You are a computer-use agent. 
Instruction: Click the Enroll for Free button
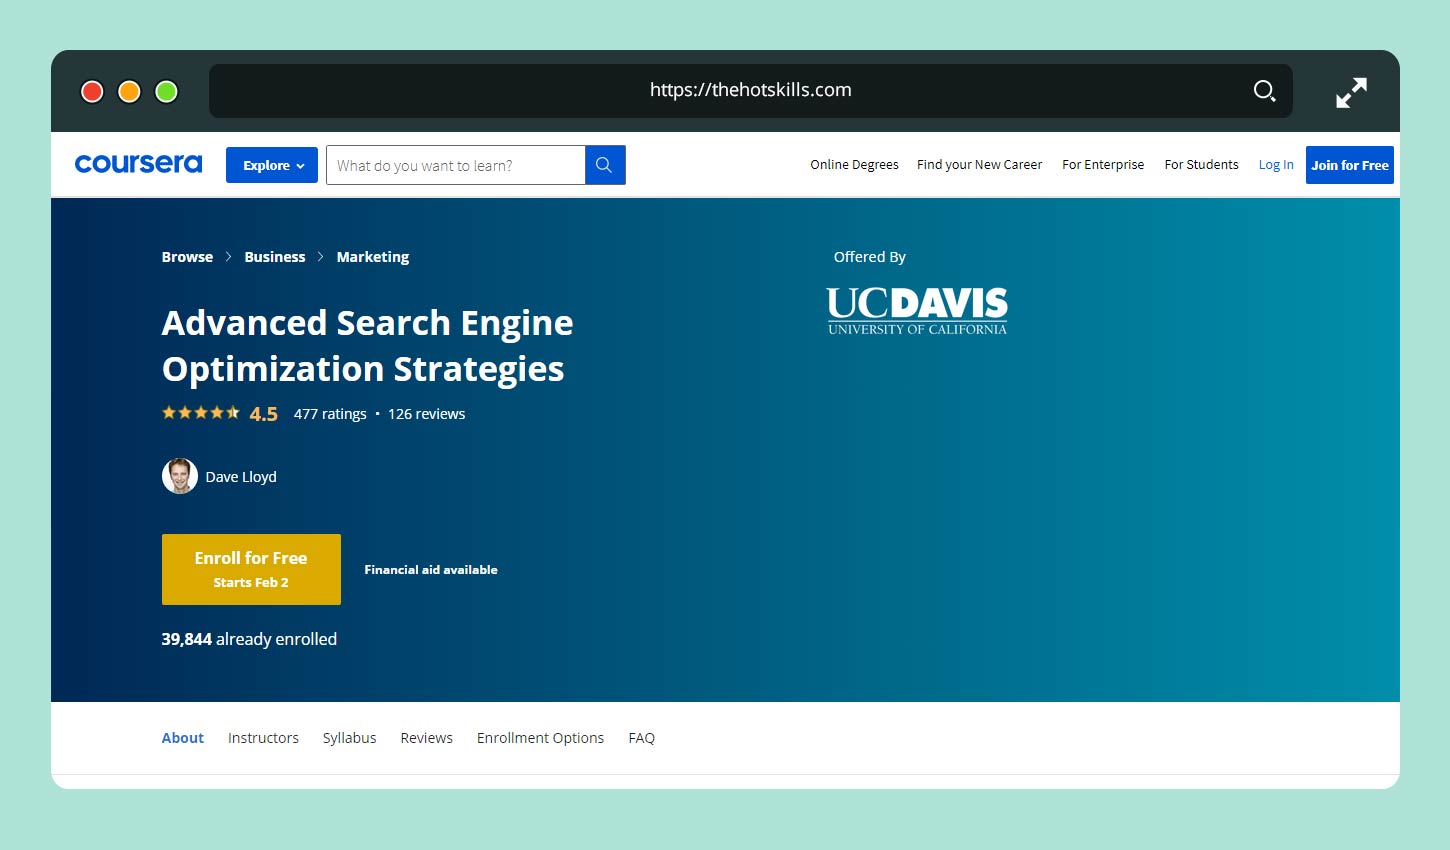[251, 569]
